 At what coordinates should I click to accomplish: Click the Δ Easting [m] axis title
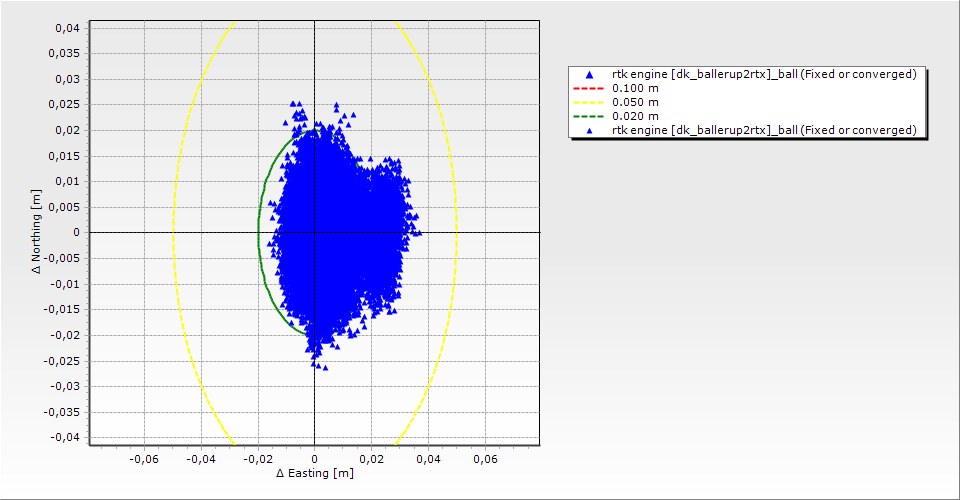[314, 473]
